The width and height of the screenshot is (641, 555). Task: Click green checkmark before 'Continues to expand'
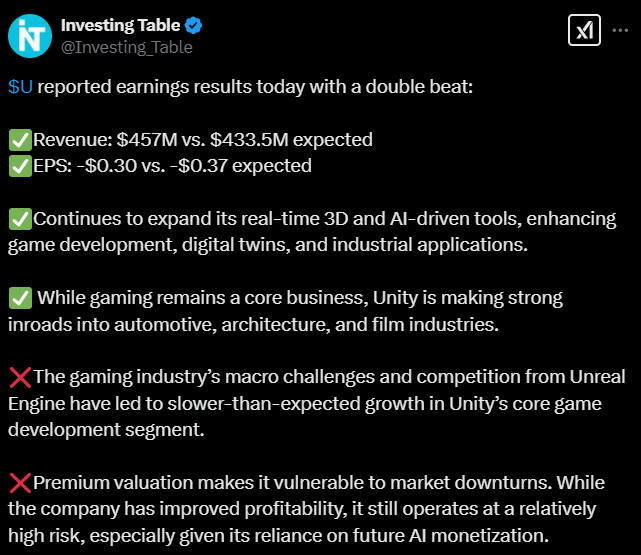click(19, 219)
